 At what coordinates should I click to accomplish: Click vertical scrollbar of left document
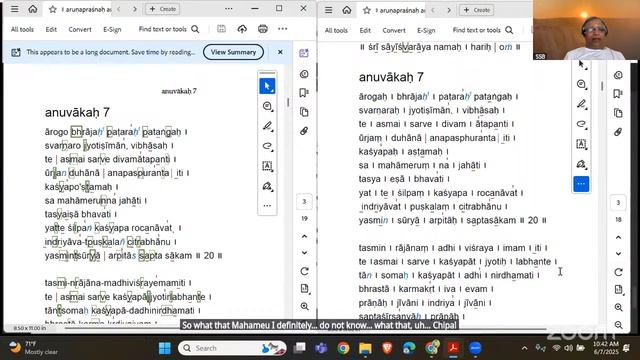point(288,102)
